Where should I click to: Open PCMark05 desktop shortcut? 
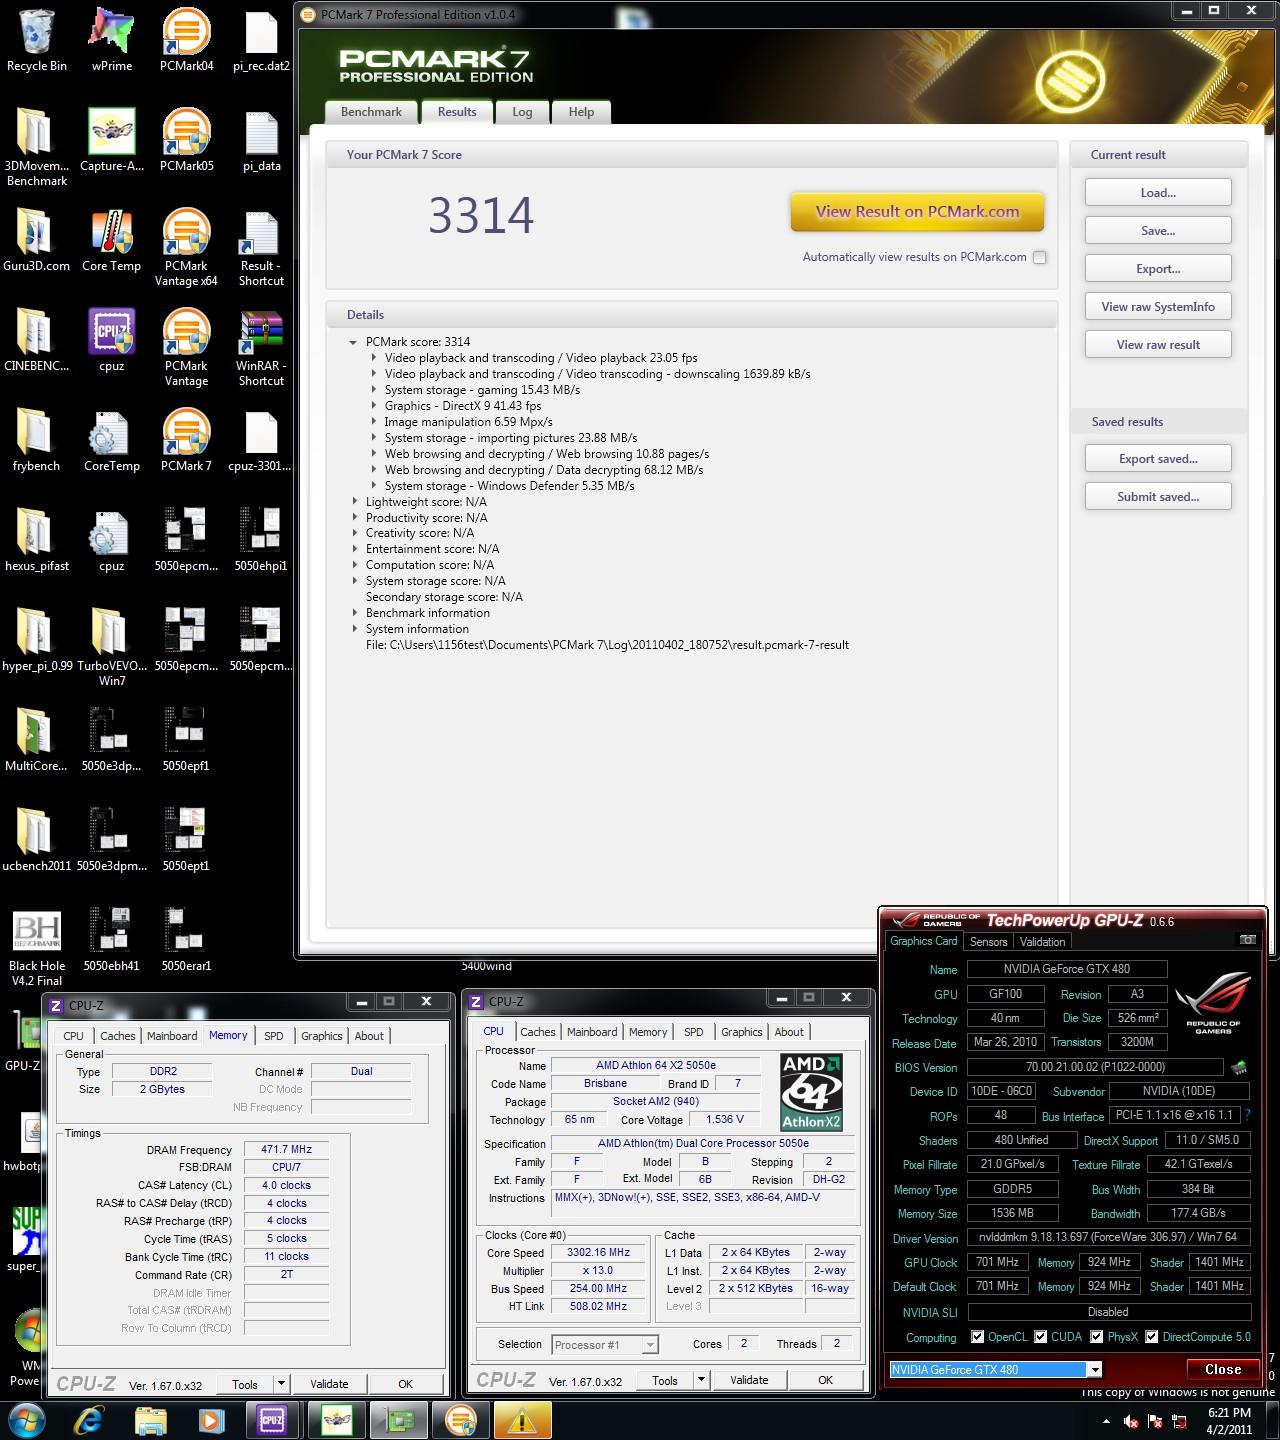[x=186, y=140]
